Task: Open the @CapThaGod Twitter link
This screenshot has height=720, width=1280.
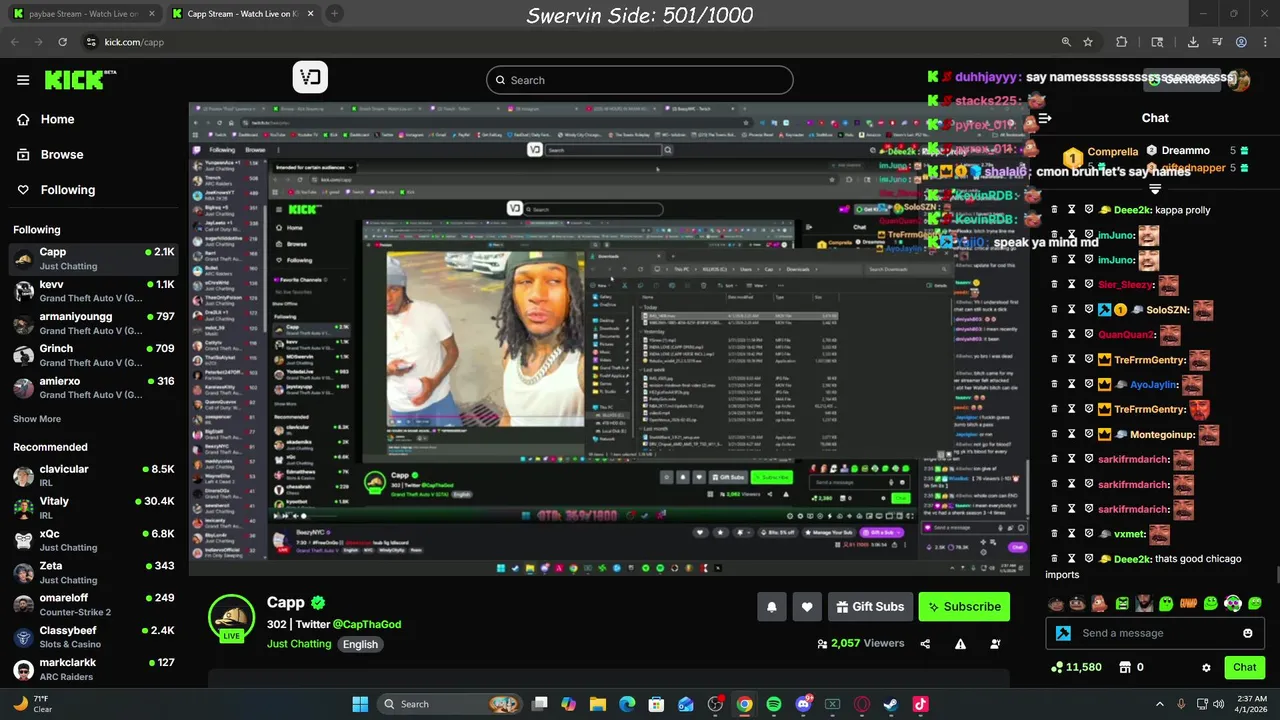Action: coord(367,624)
